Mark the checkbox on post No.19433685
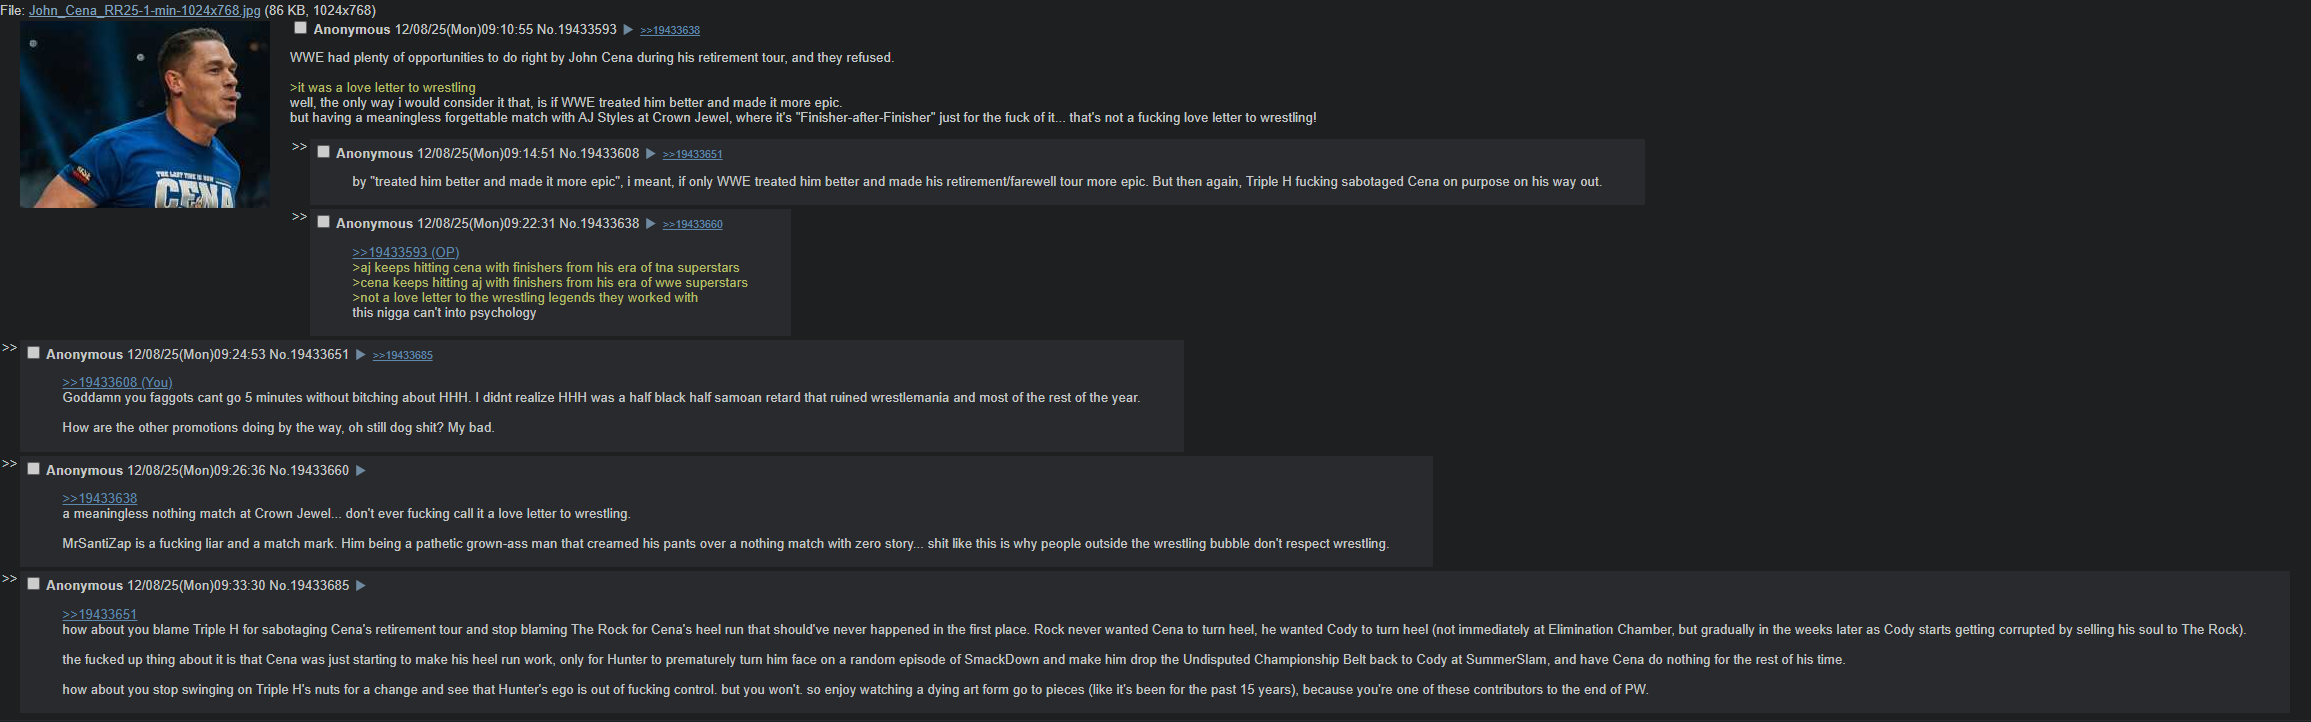2311x722 pixels. pyautogui.click(x=33, y=584)
